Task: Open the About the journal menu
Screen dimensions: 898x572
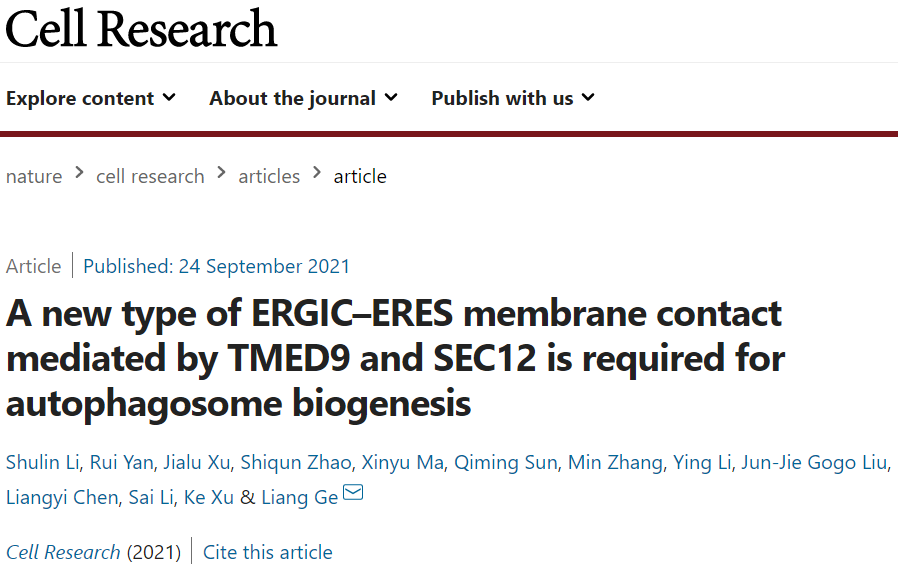Action: pos(303,98)
